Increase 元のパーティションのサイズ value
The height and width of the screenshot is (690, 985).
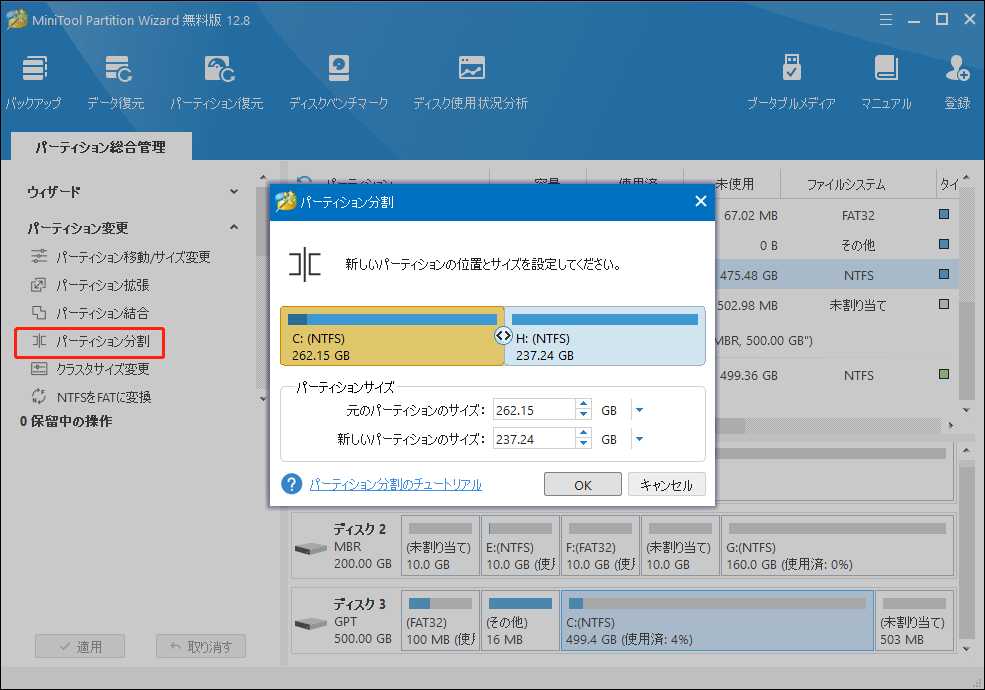point(584,405)
